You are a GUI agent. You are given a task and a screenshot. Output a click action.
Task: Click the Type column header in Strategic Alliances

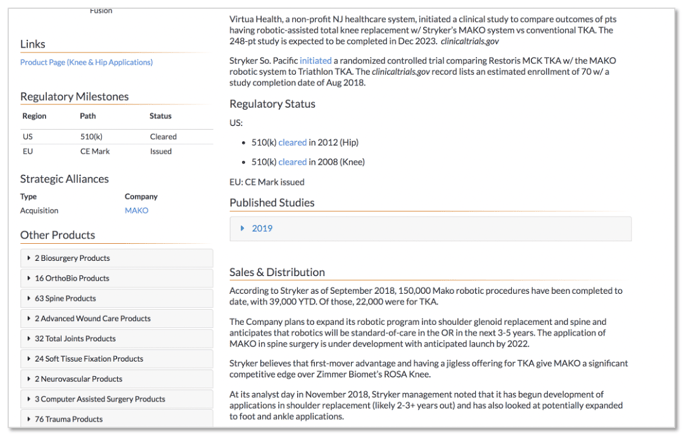point(29,197)
